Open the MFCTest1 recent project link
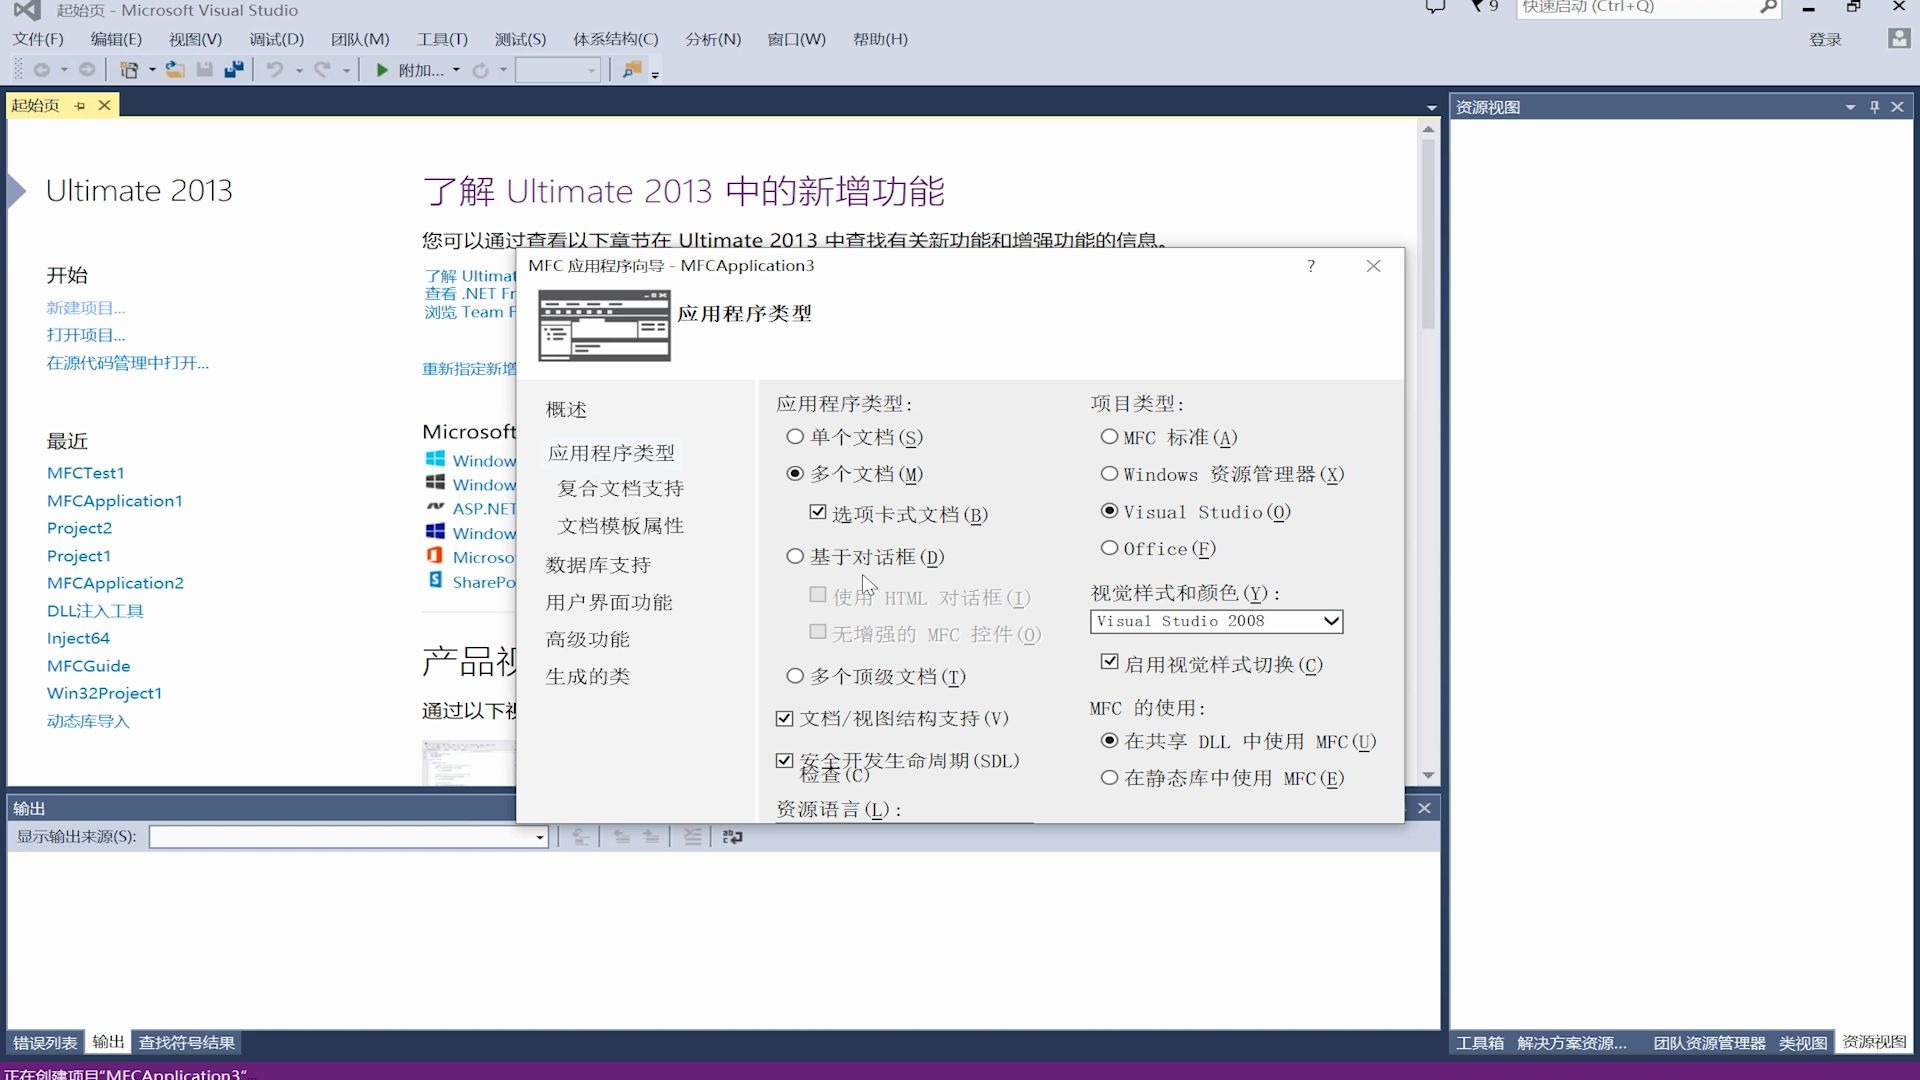The width and height of the screenshot is (1920, 1080). [x=85, y=473]
